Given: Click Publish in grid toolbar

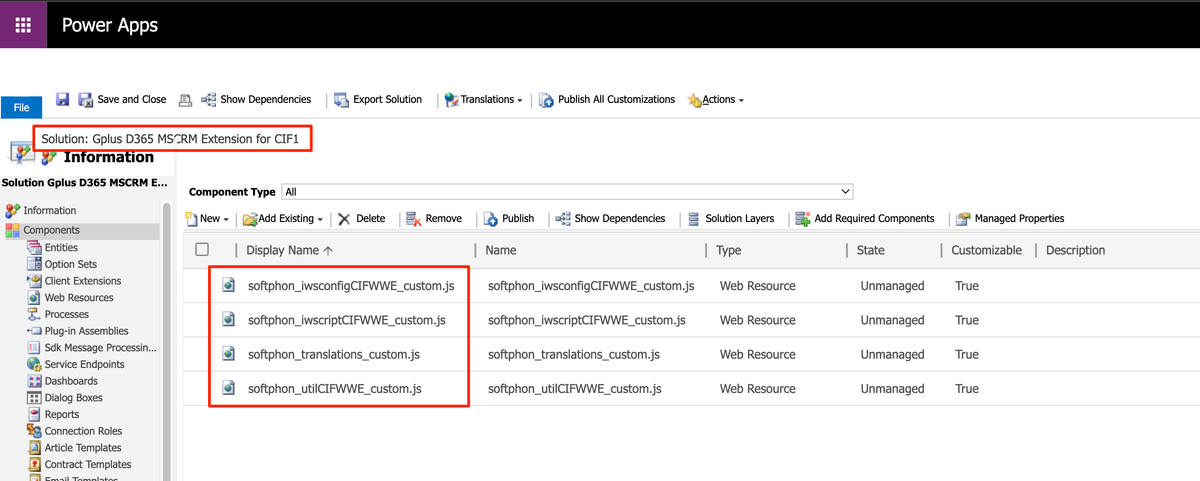Looking at the screenshot, I should 509,218.
